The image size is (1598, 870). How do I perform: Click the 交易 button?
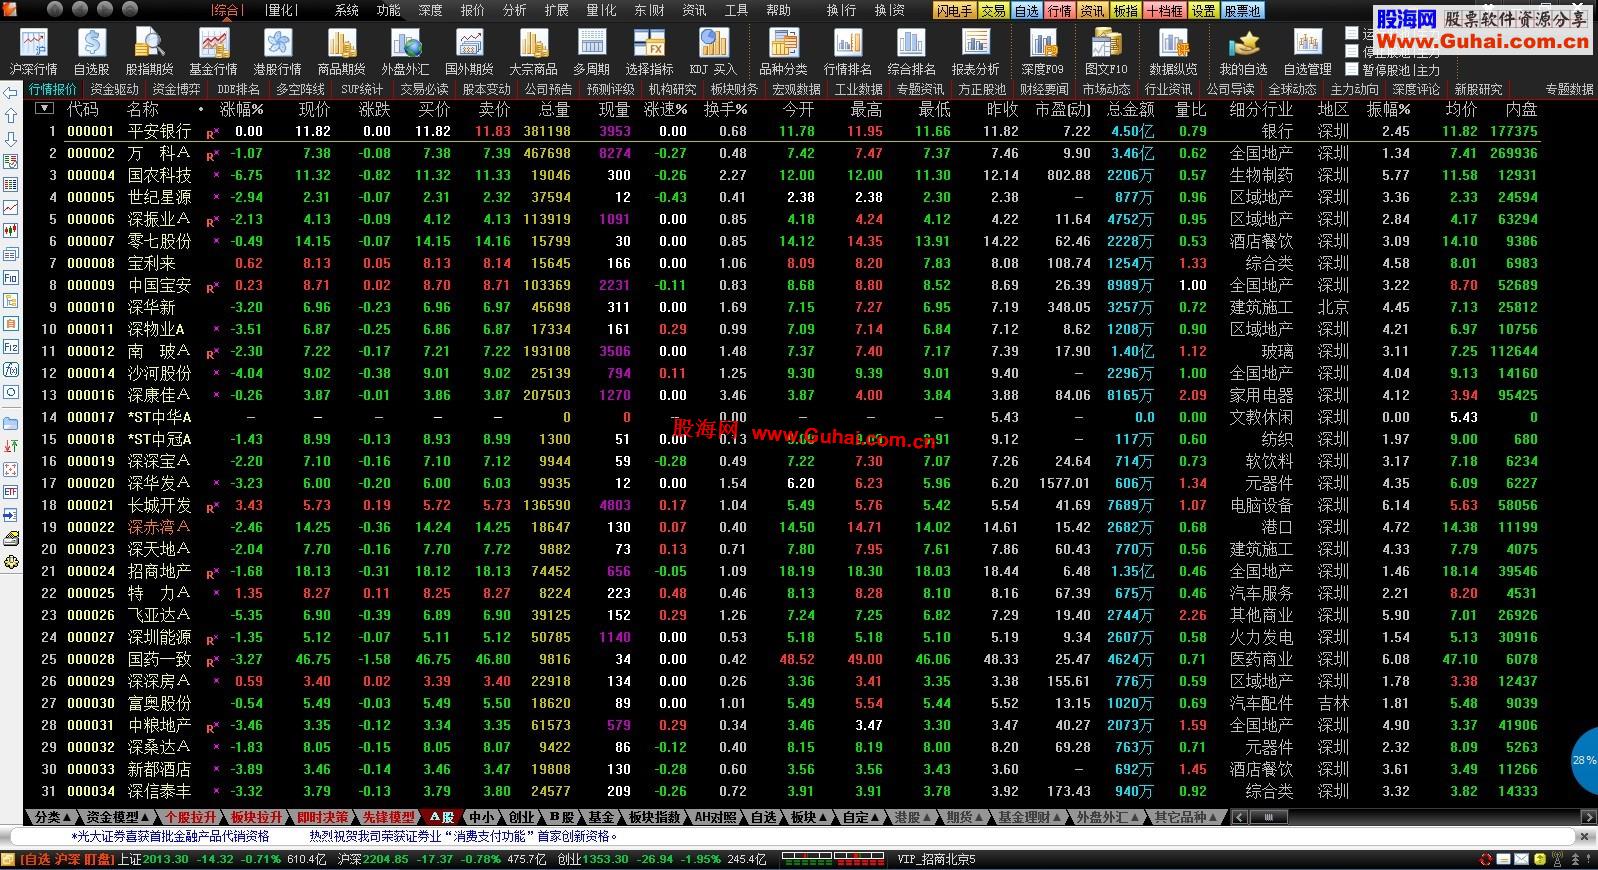pos(993,10)
